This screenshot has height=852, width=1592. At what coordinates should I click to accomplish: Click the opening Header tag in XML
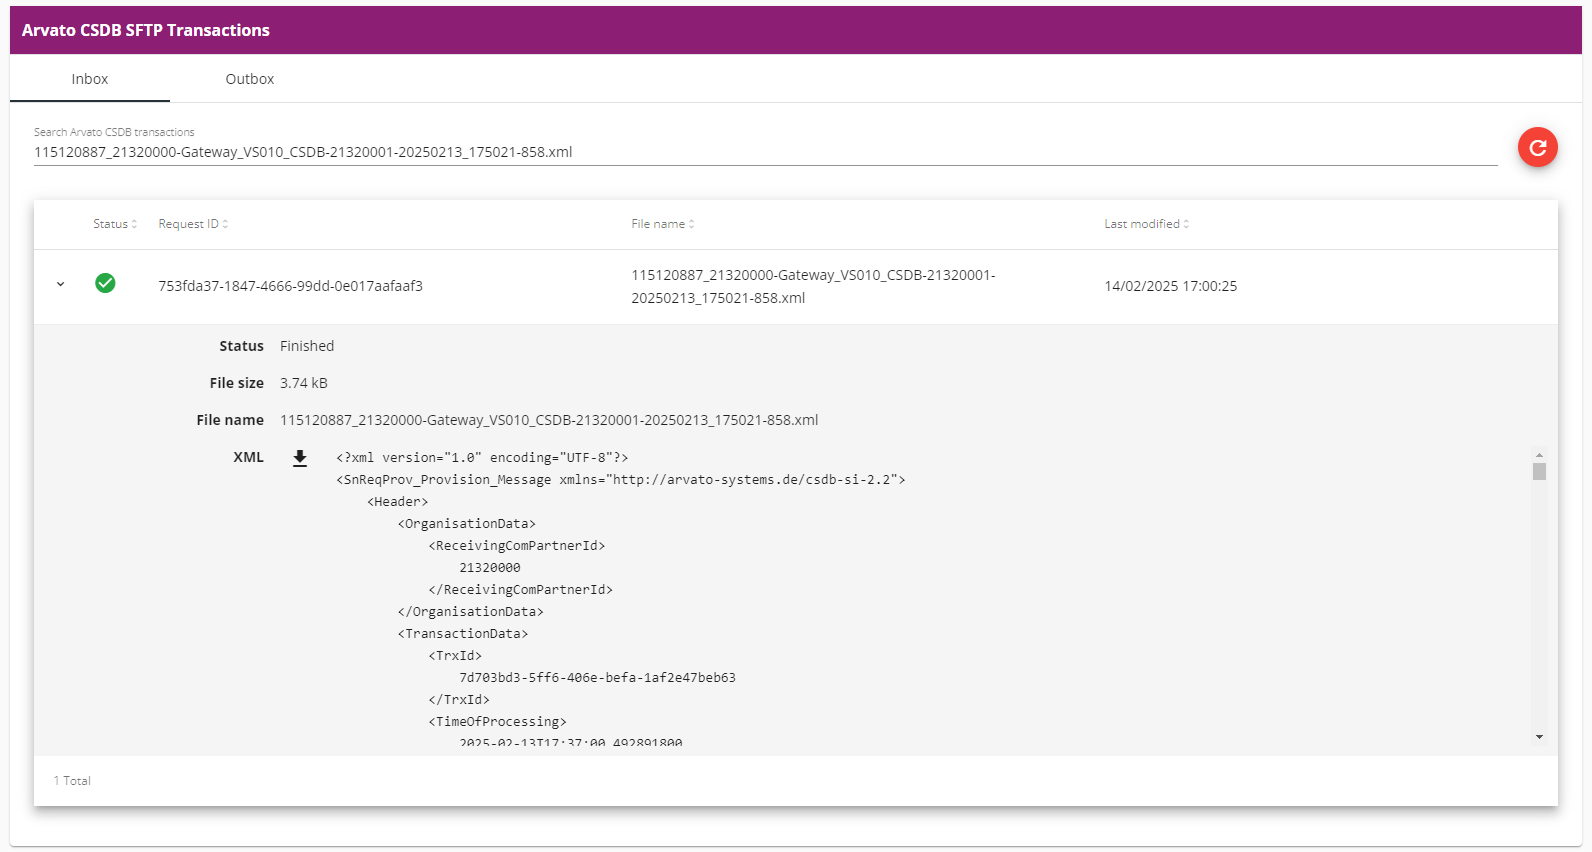[398, 502]
